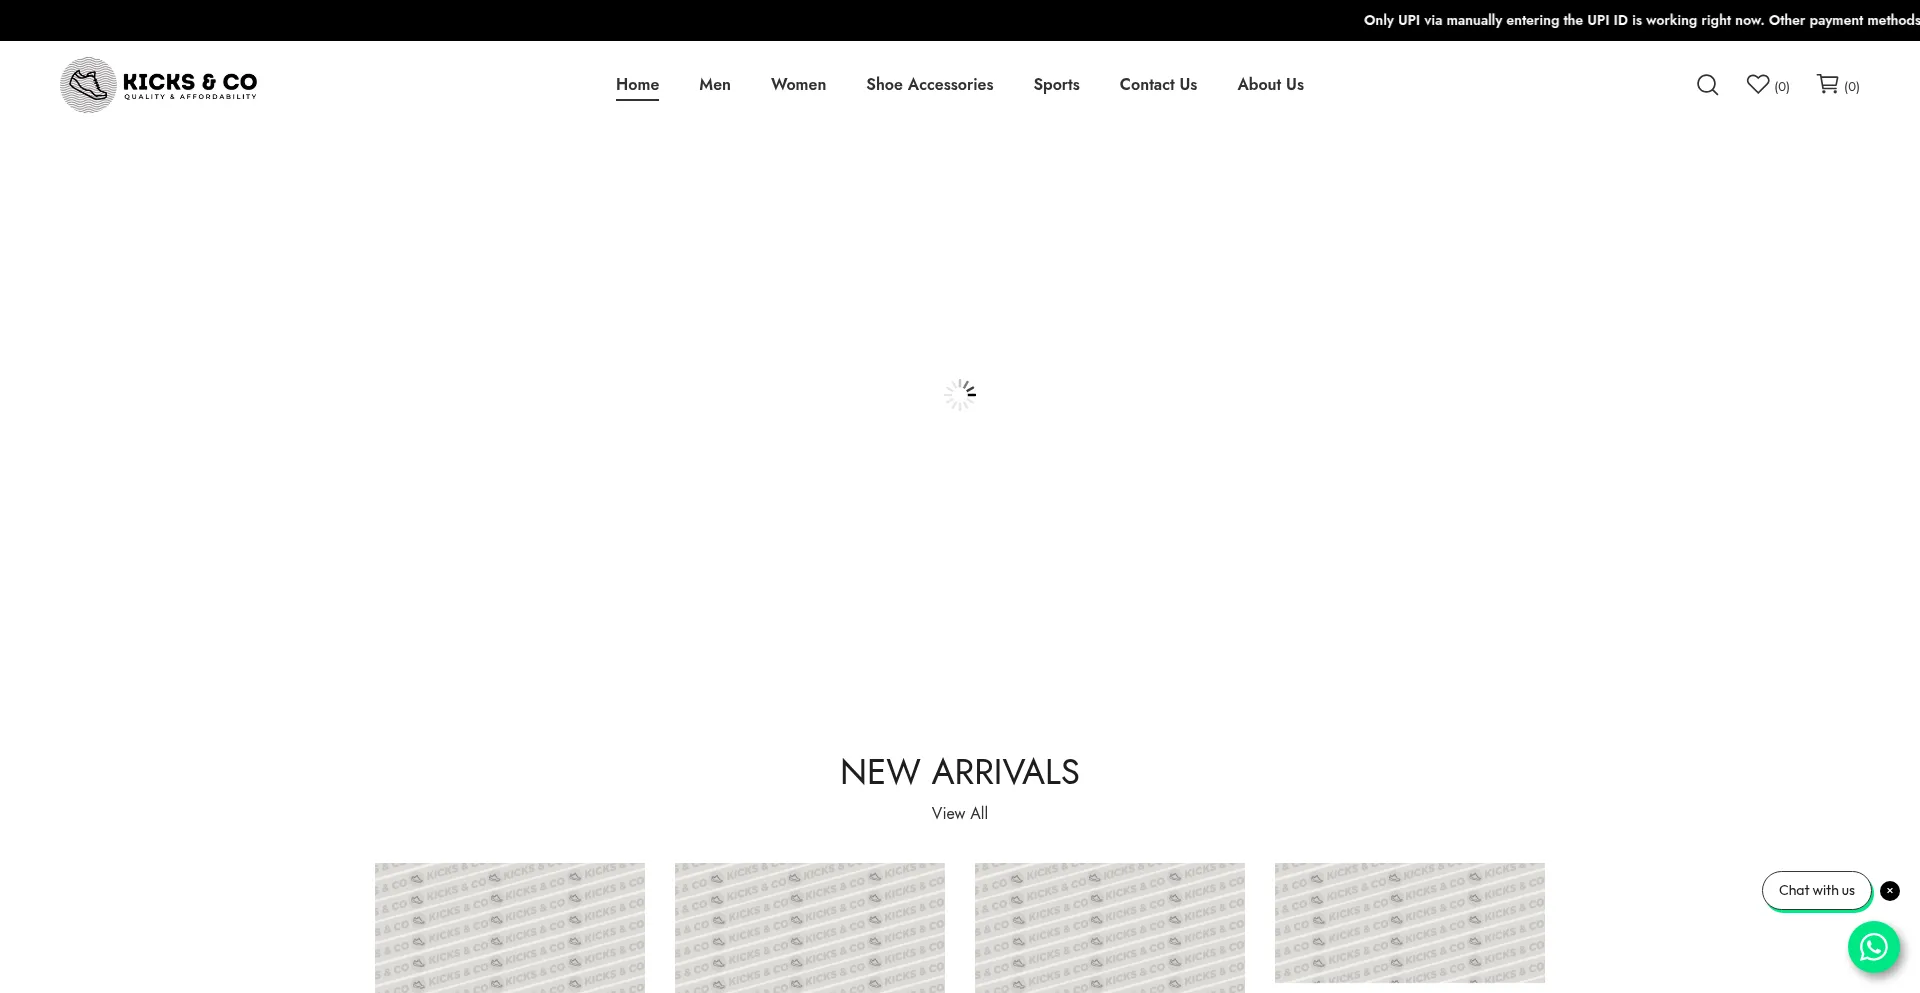Go to the Home menu item

coord(637,85)
